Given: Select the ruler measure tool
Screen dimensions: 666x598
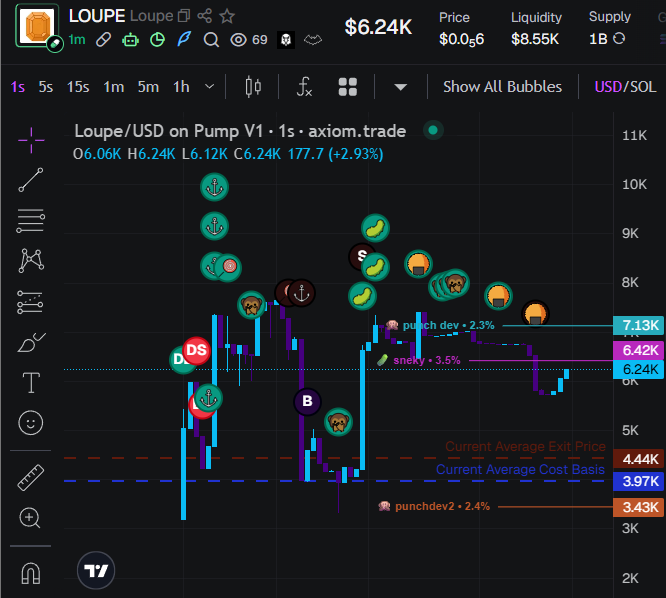Looking at the screenshot, I should tap(31, 477).
